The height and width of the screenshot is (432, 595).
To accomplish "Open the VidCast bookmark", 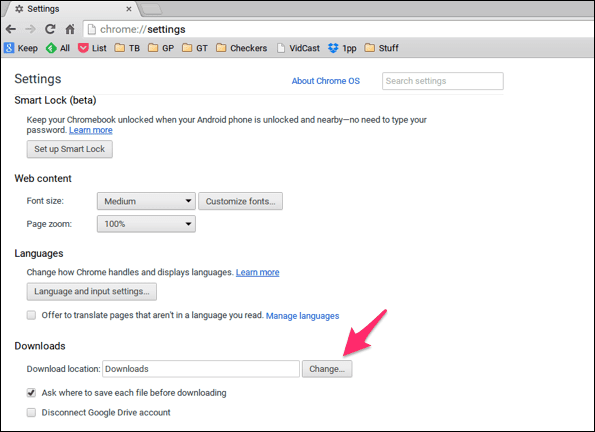I will pos(298,48).
